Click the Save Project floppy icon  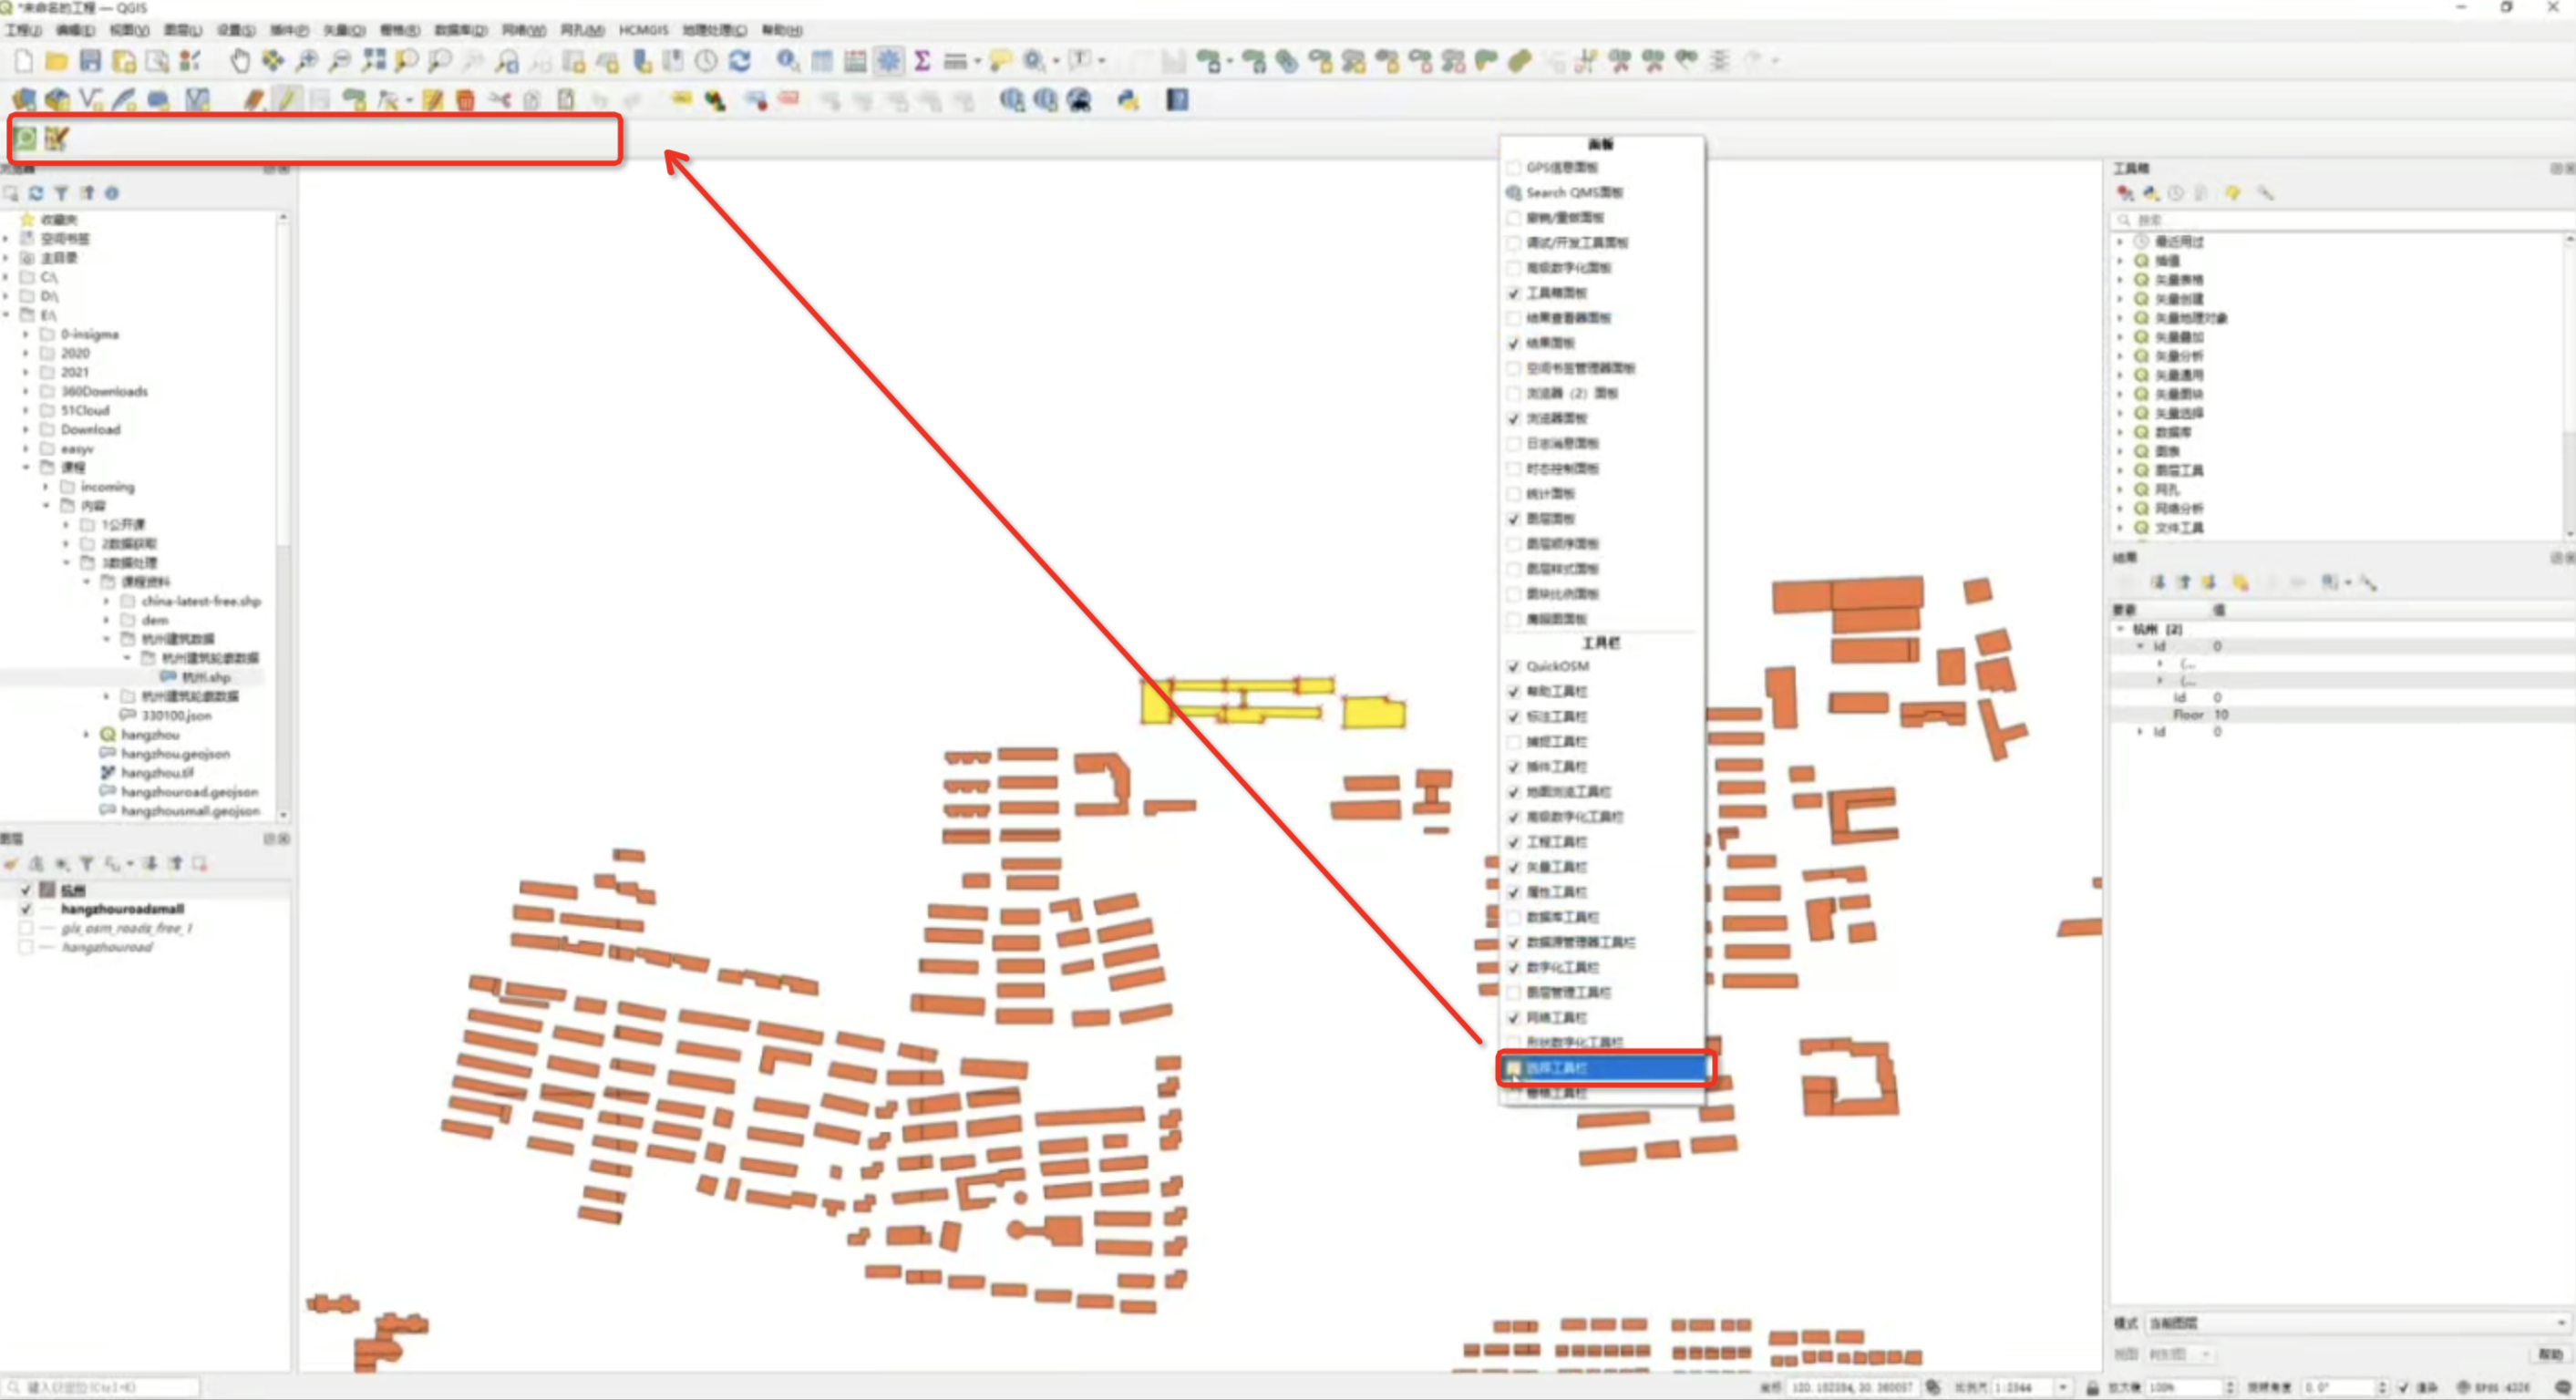[x=90, y=61]
